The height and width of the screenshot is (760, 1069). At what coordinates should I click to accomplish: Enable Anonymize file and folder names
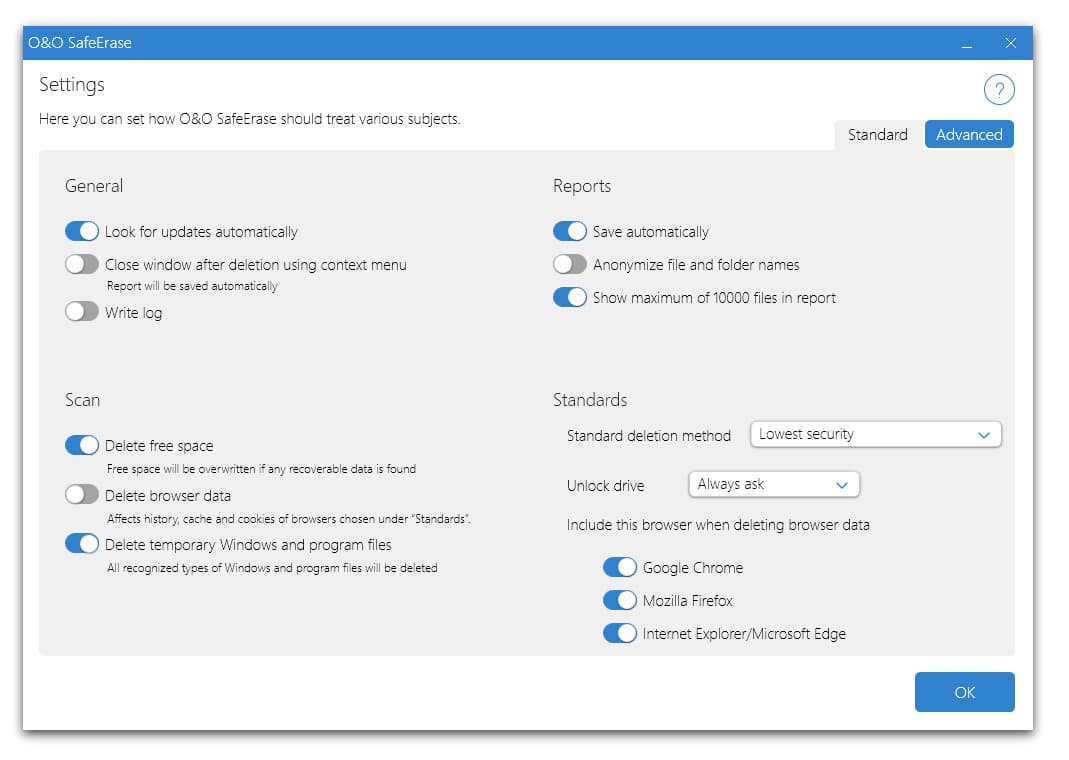click(x=570, y=265)
